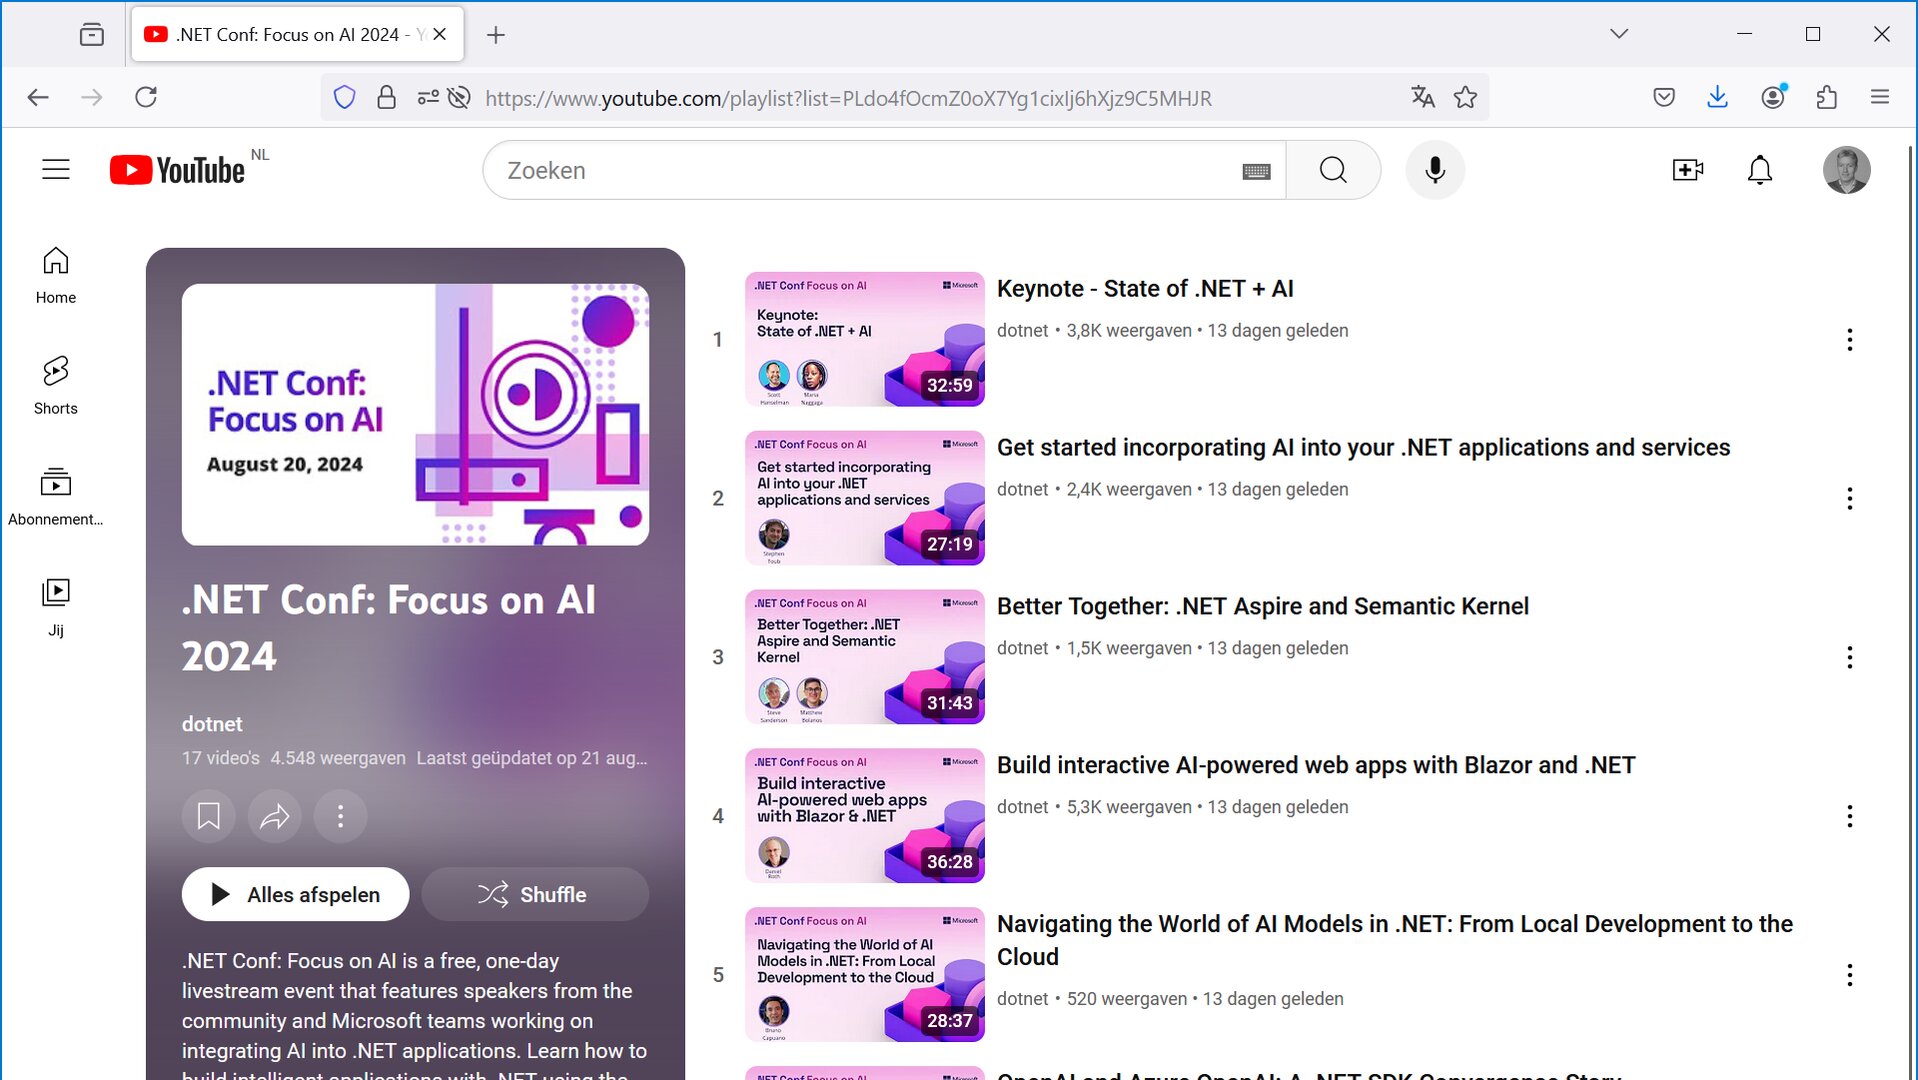Save the playlist with the bookmark icon
Image resolution: width=1918 pixels, height=1080 pixels.
(208, 816)
